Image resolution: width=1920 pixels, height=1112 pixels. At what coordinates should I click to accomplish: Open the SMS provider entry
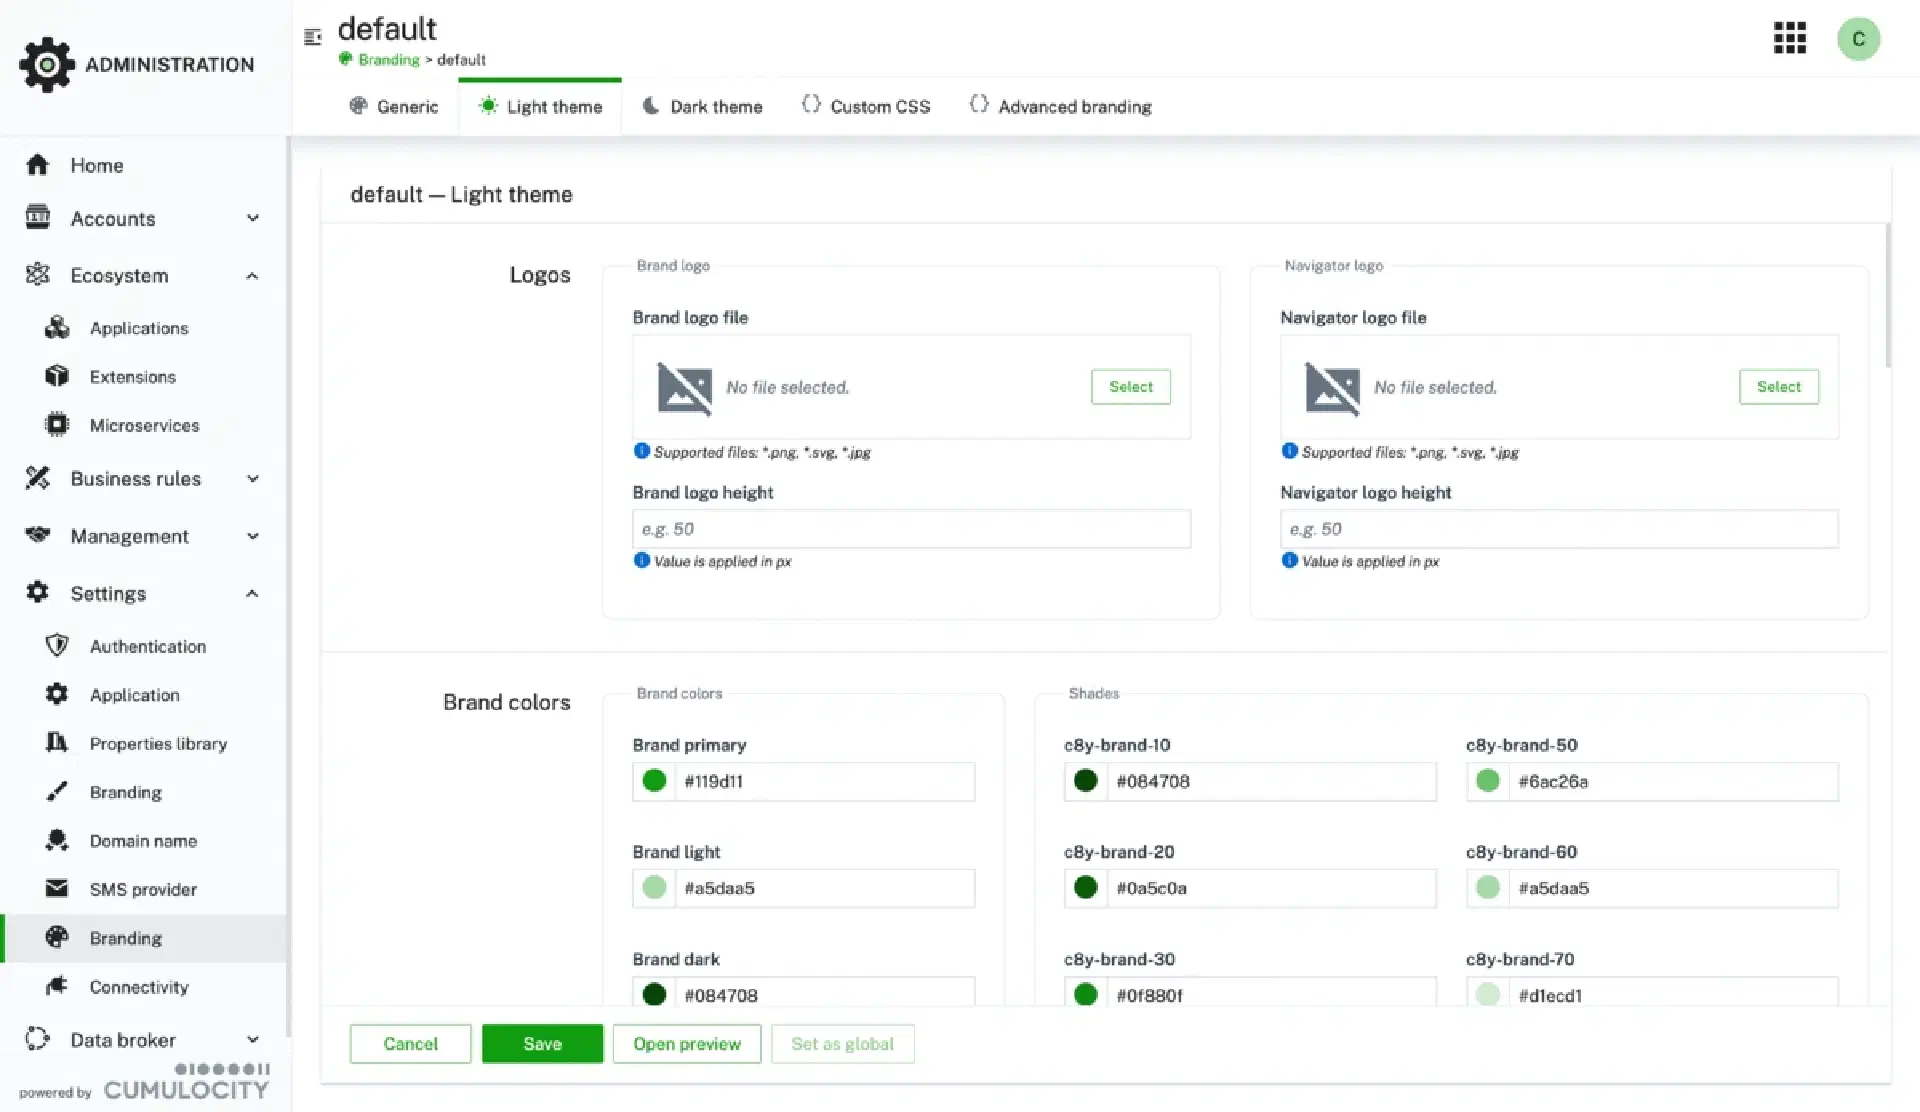click(x=143, y=890)
